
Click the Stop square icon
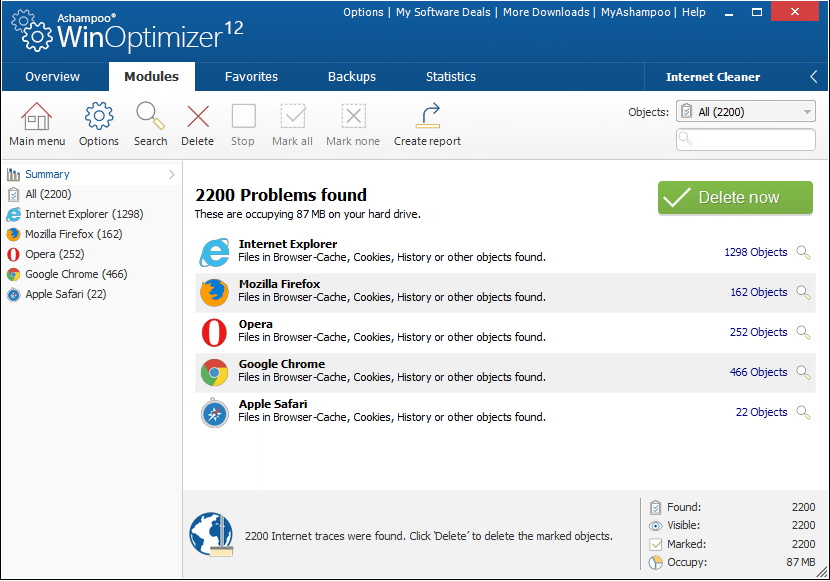(x=243, y=116)
